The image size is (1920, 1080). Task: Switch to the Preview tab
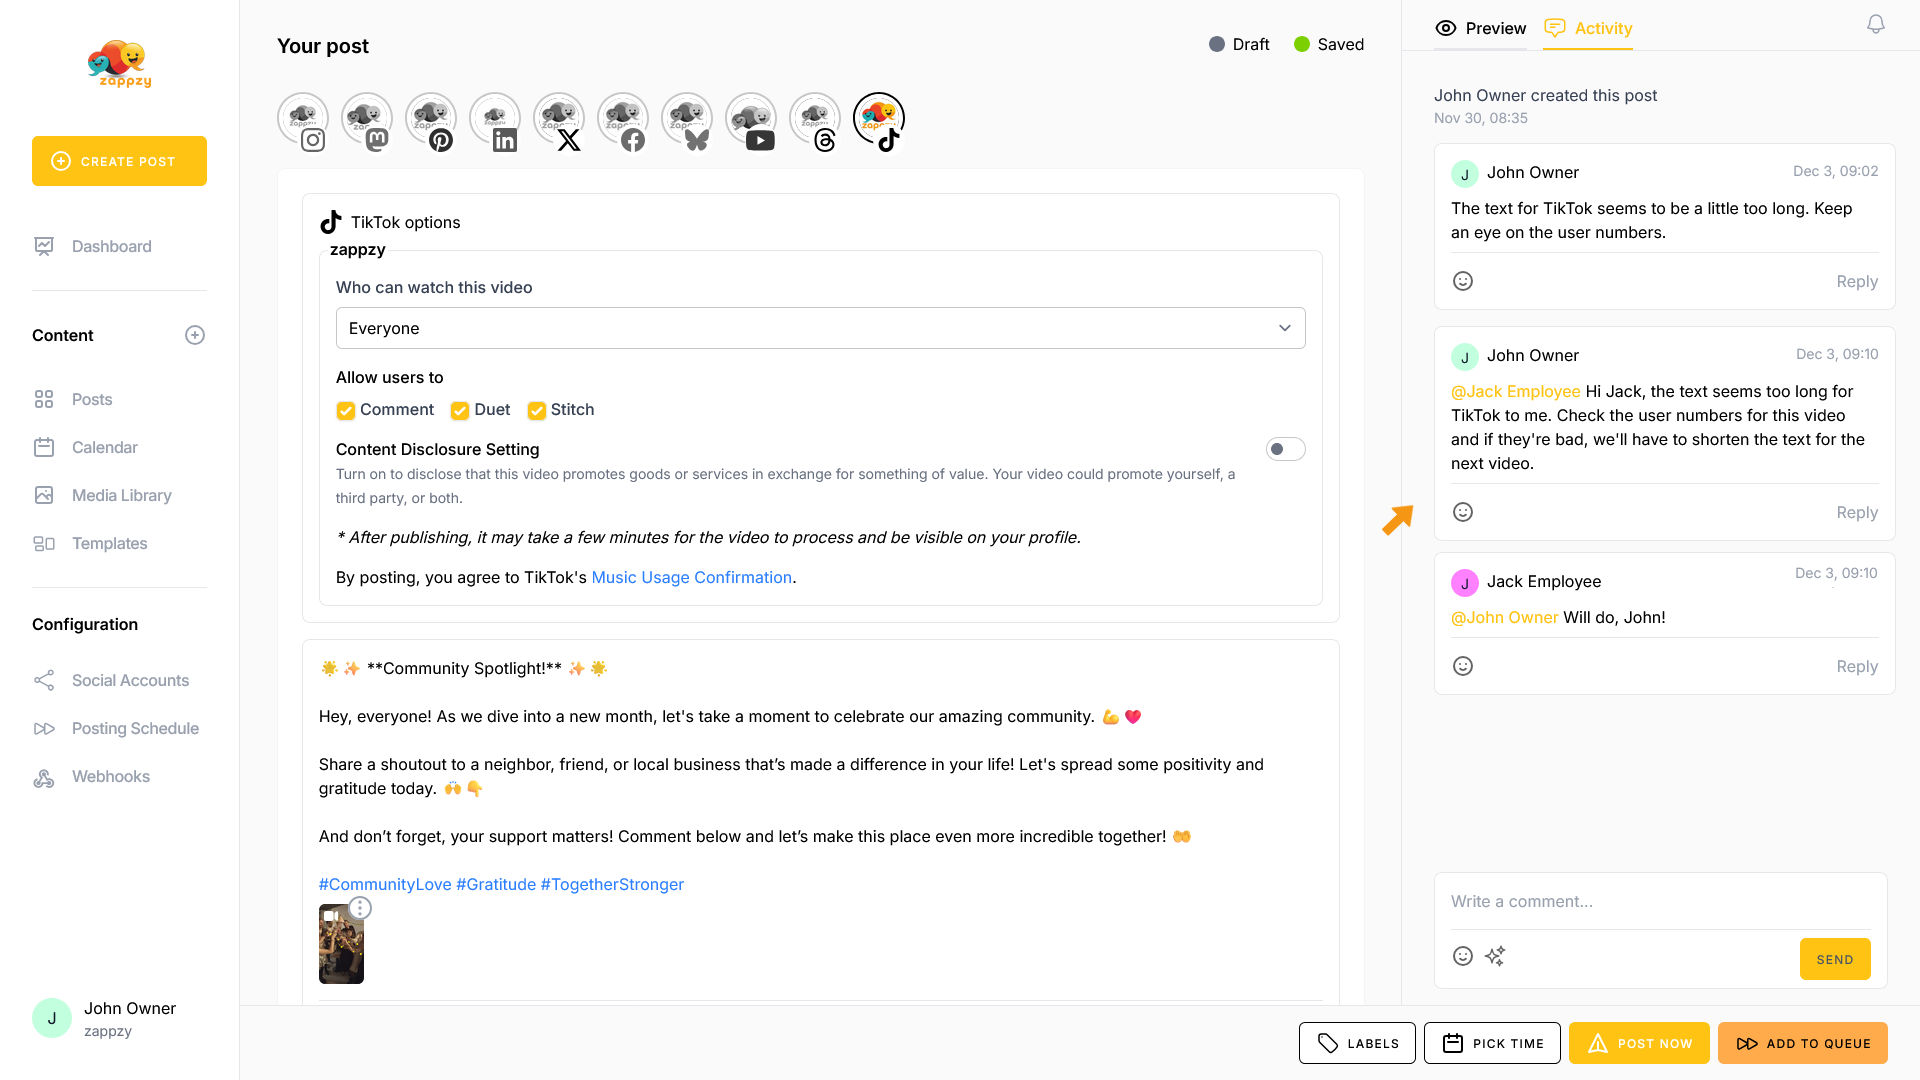point(1480,28)
